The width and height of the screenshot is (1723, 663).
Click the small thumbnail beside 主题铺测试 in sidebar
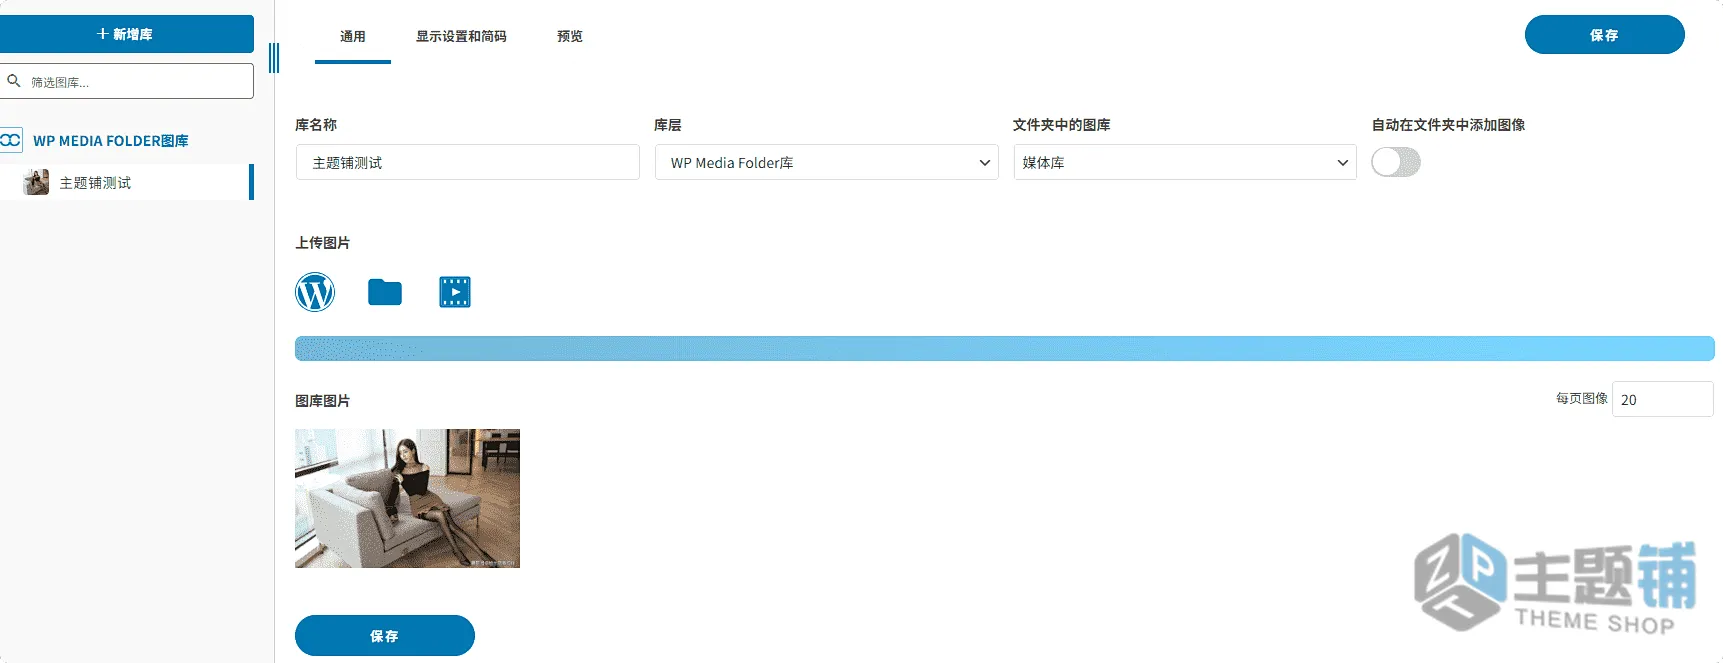click(36, 182)
